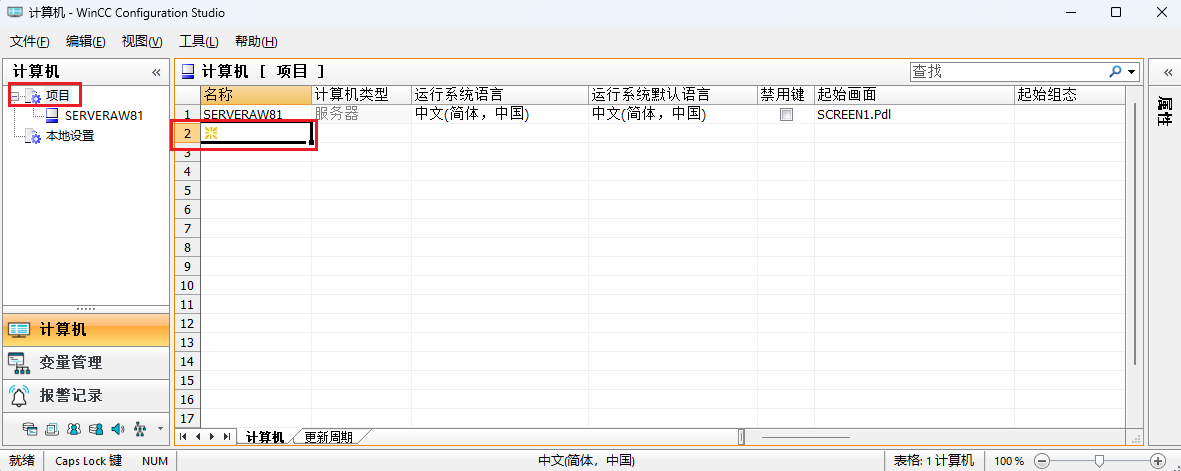The width and height of the screenshot is (1181, 471).
Task: Select the 运行系统默认语言 column header
Action: 673,94
